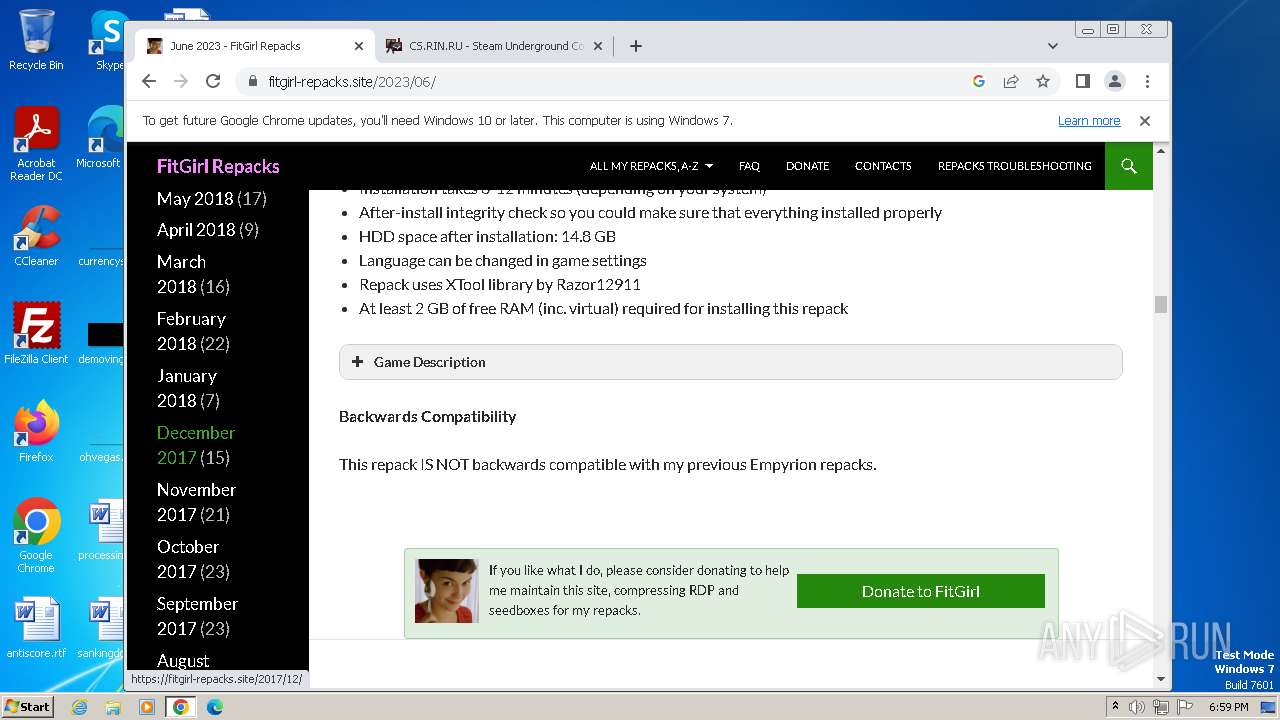
Task: Open the Google Chrome desktop icon
Action: point(36,535)
